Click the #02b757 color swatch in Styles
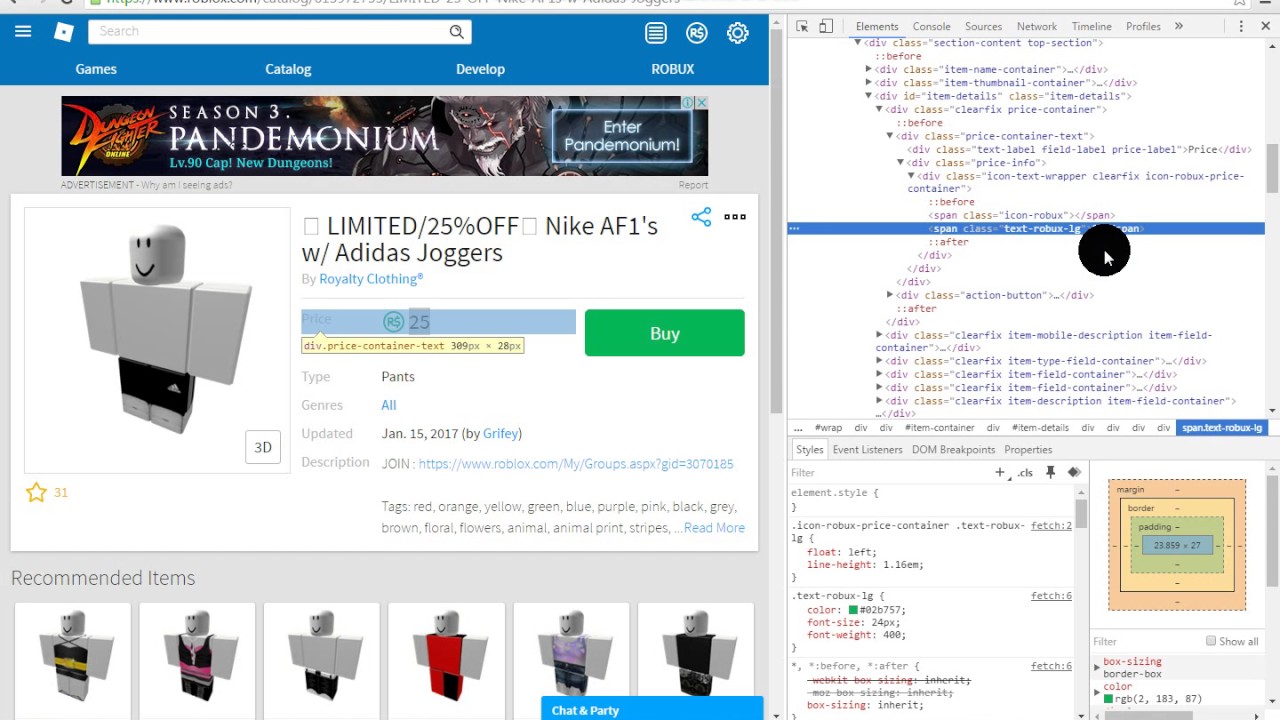The height and width of the screenshot is (720, 1280). pyautogui.click(x=853, y=609)
